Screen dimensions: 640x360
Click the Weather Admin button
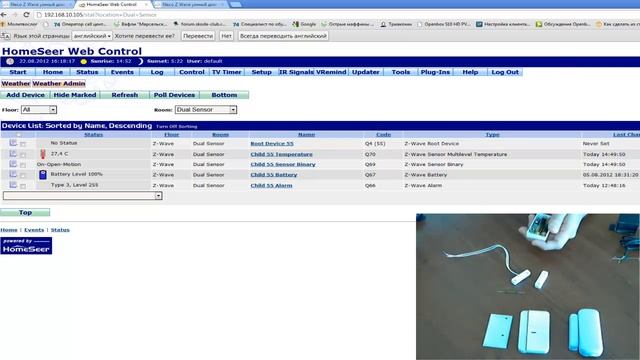tap(59, 84)
